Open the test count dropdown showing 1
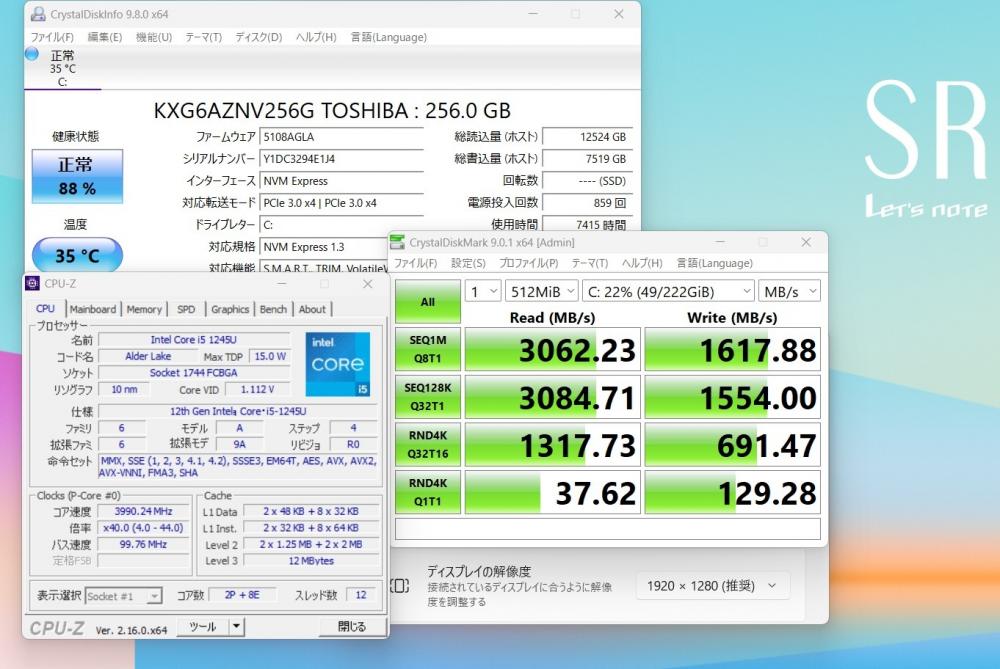The width and height of the screenshot is (1000, 669). [483, 291]
